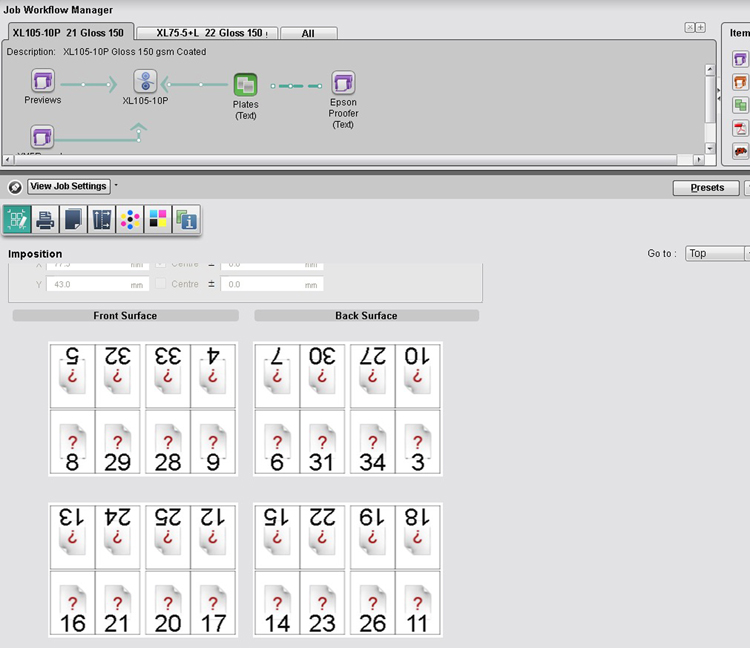Viewport: 750px width, 648px height.
Task: Click workflow horizontal scrollbar left arrow
Action: 8,159
